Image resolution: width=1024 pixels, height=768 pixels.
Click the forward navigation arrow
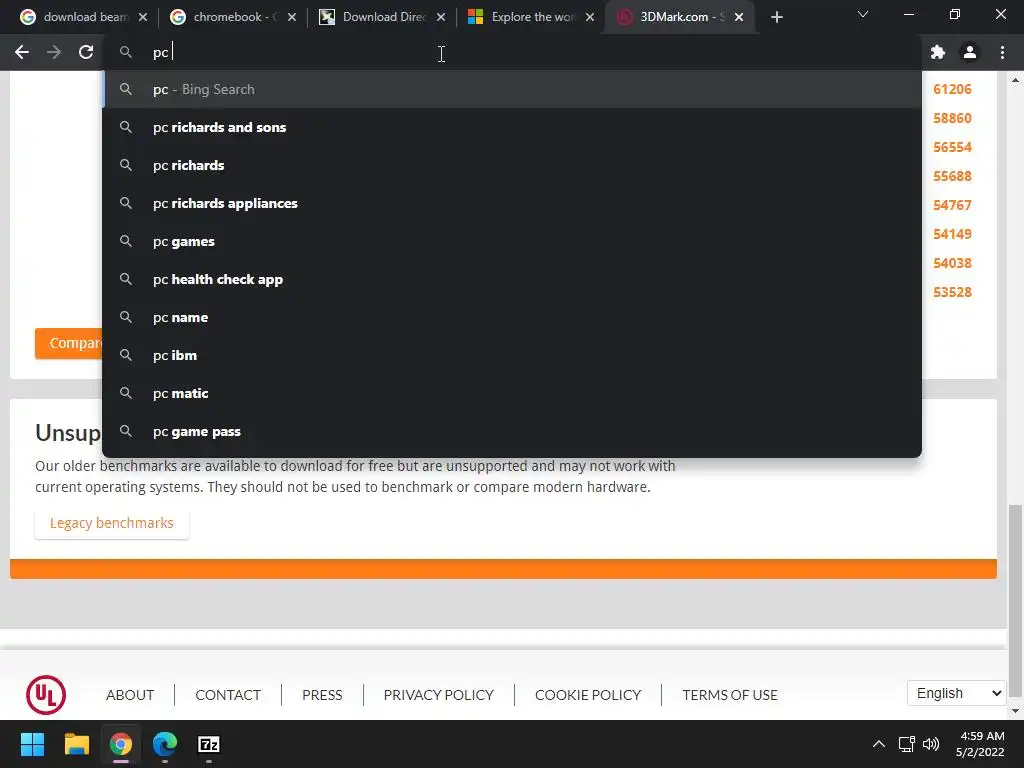(54, 52)
